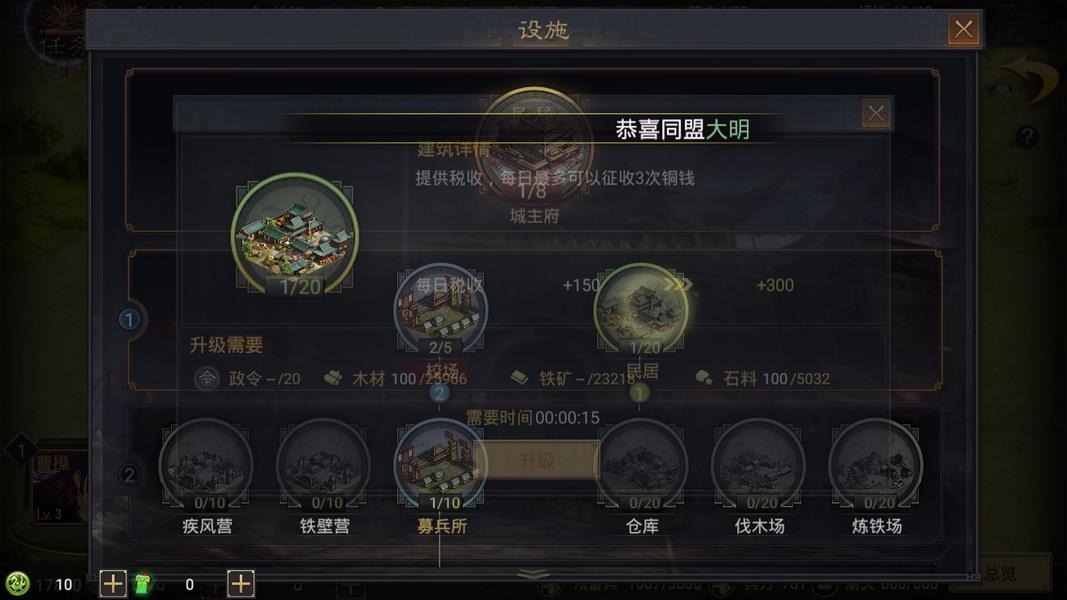Open the 校场 training ground building

click(x=441, y=310)
